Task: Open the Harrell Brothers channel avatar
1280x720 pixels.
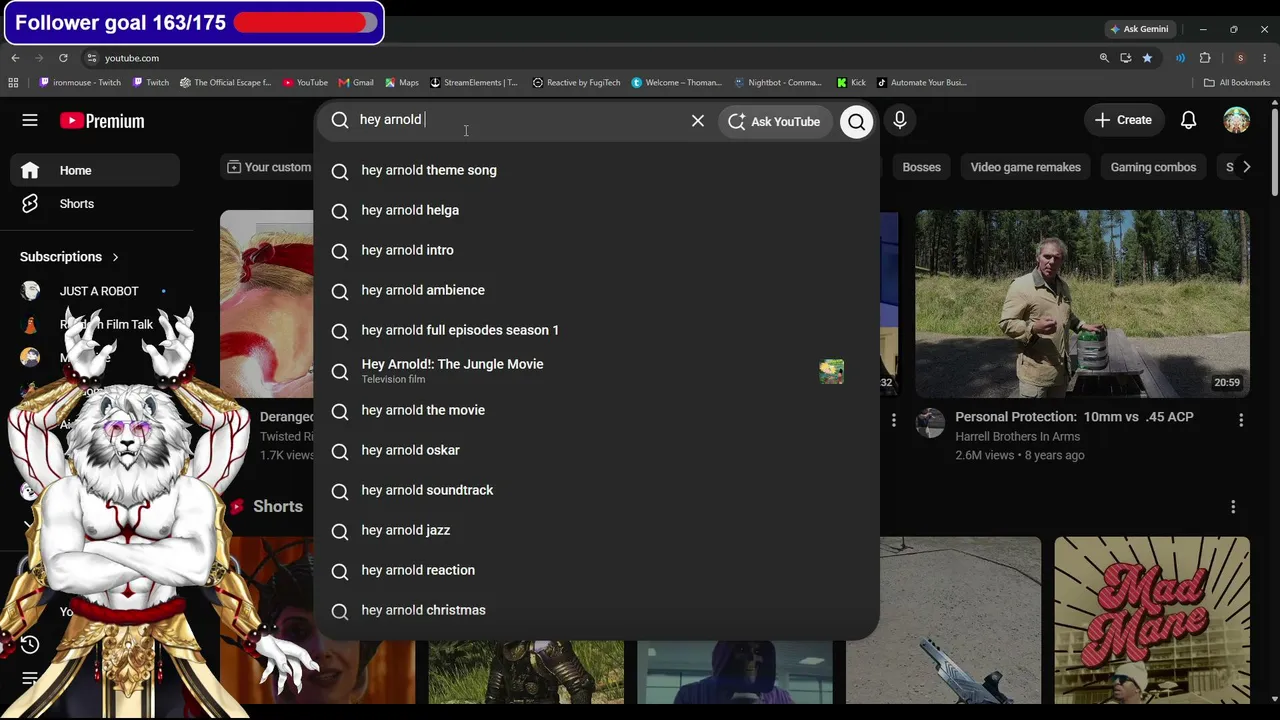Action: pyautogui.click(x=930, y=423)
